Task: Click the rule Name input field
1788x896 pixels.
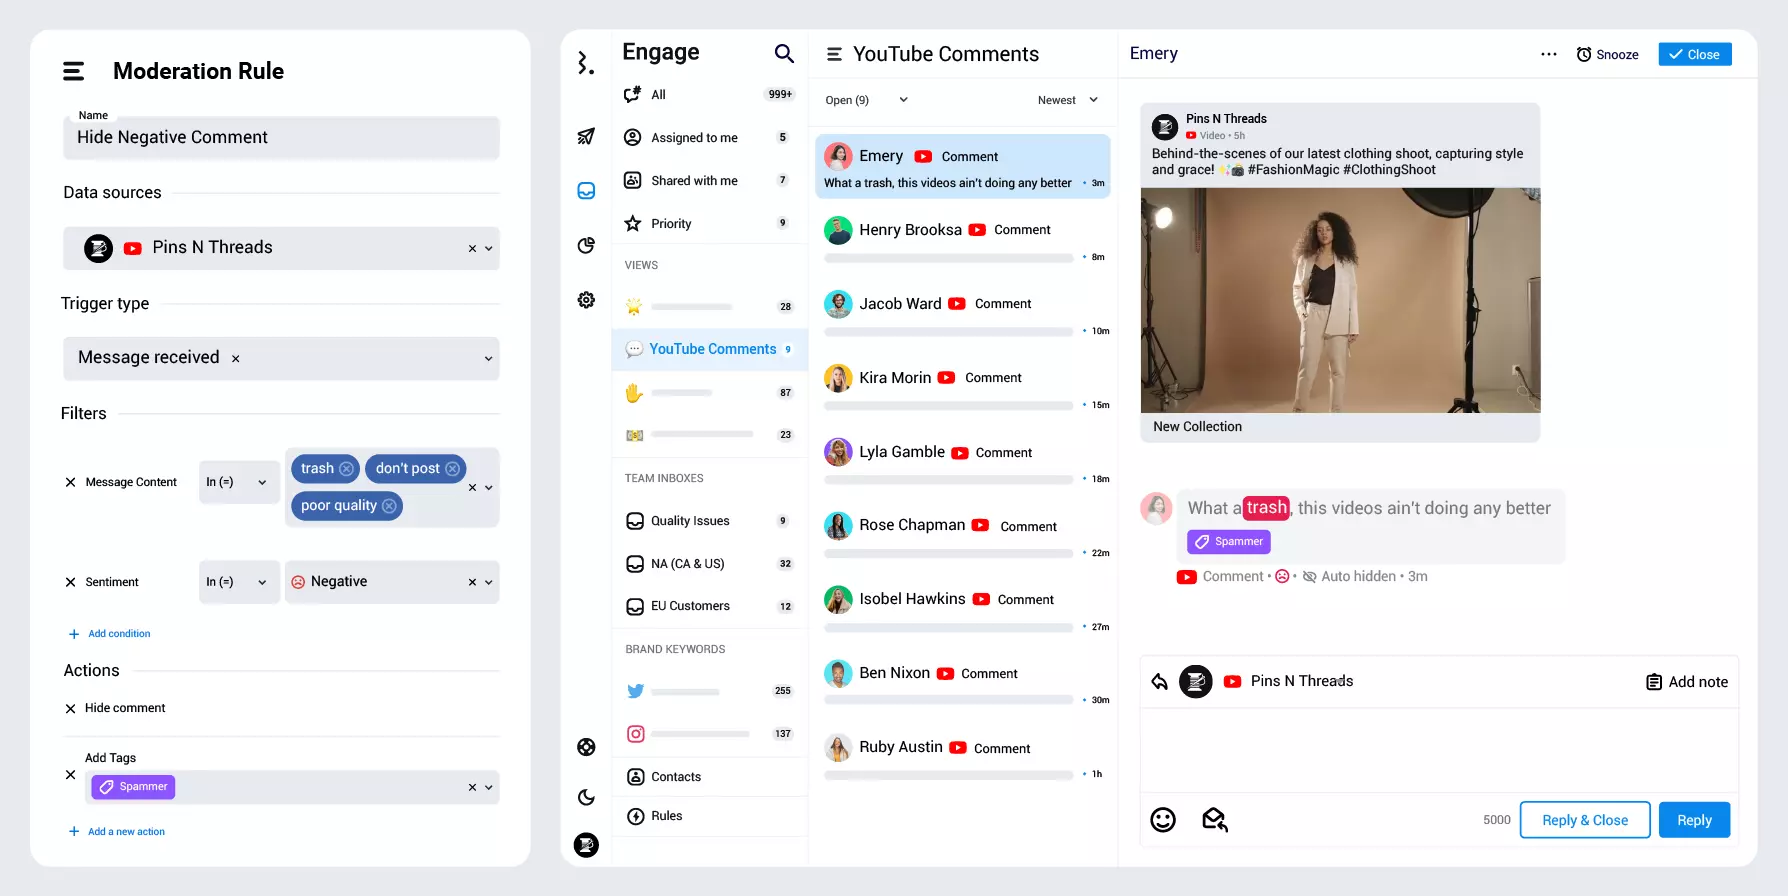Action: [x=281, y=138]
